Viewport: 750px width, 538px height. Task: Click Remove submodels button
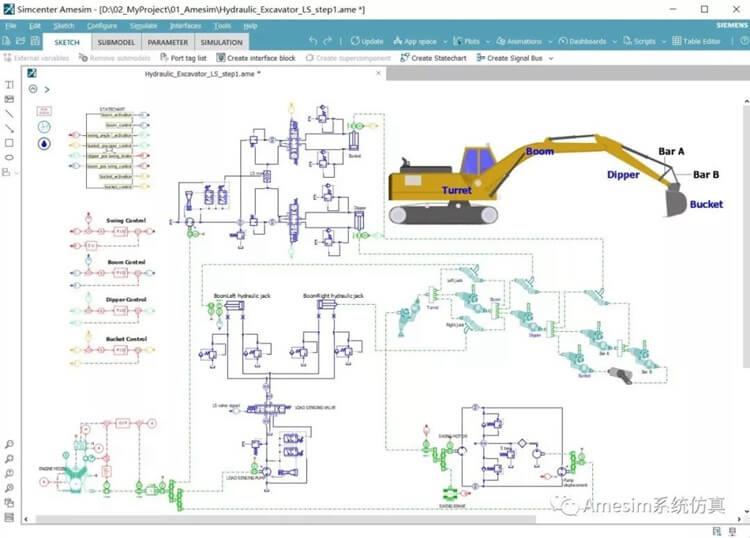click(114, 58)
